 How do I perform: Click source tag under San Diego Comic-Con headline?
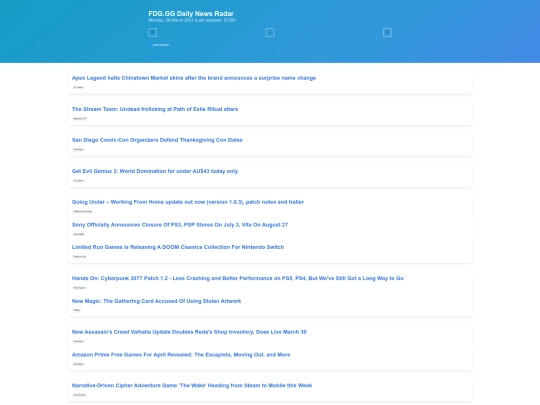[x=78, y=149]
